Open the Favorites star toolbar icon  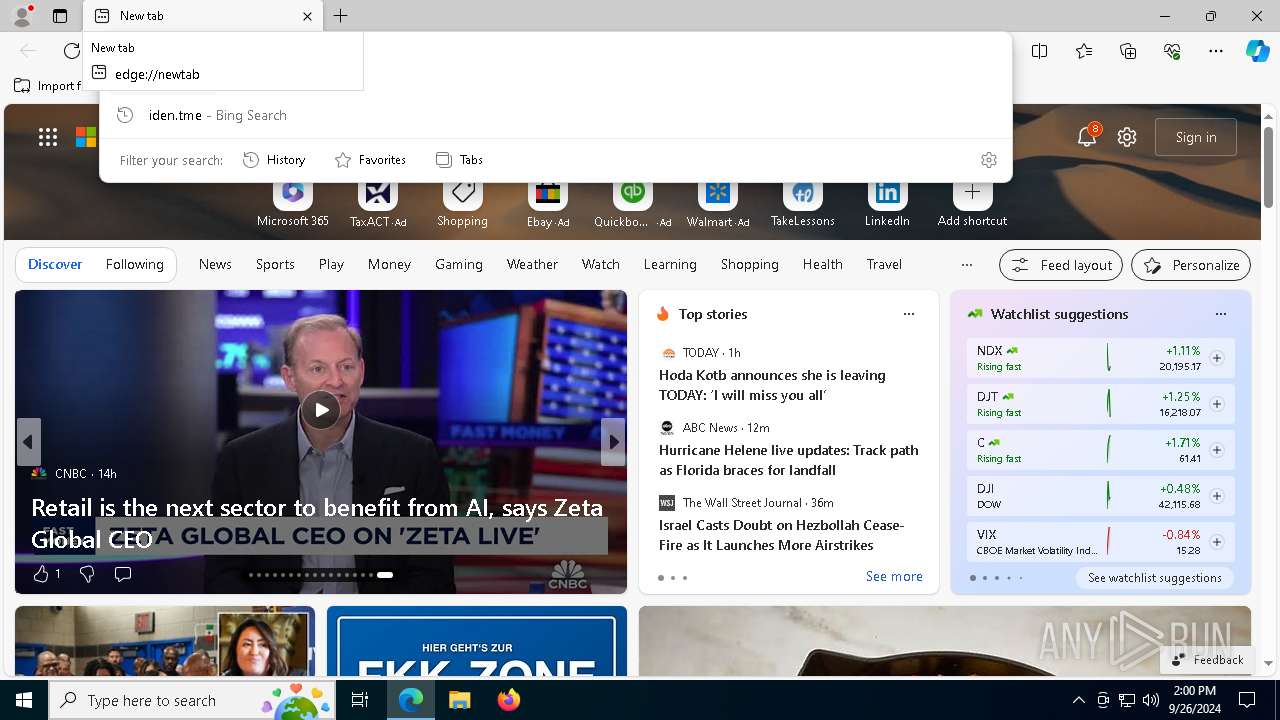point(1084,51)
